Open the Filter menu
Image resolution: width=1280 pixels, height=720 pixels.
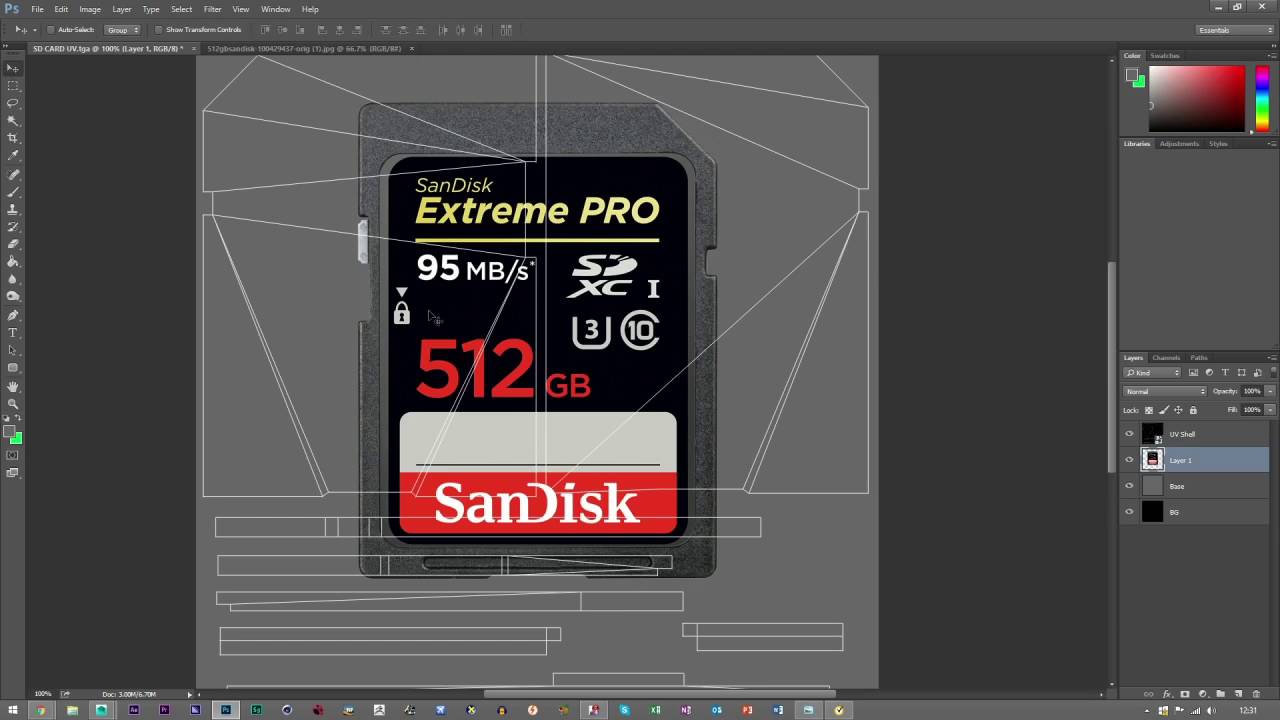tap(212, 9)
